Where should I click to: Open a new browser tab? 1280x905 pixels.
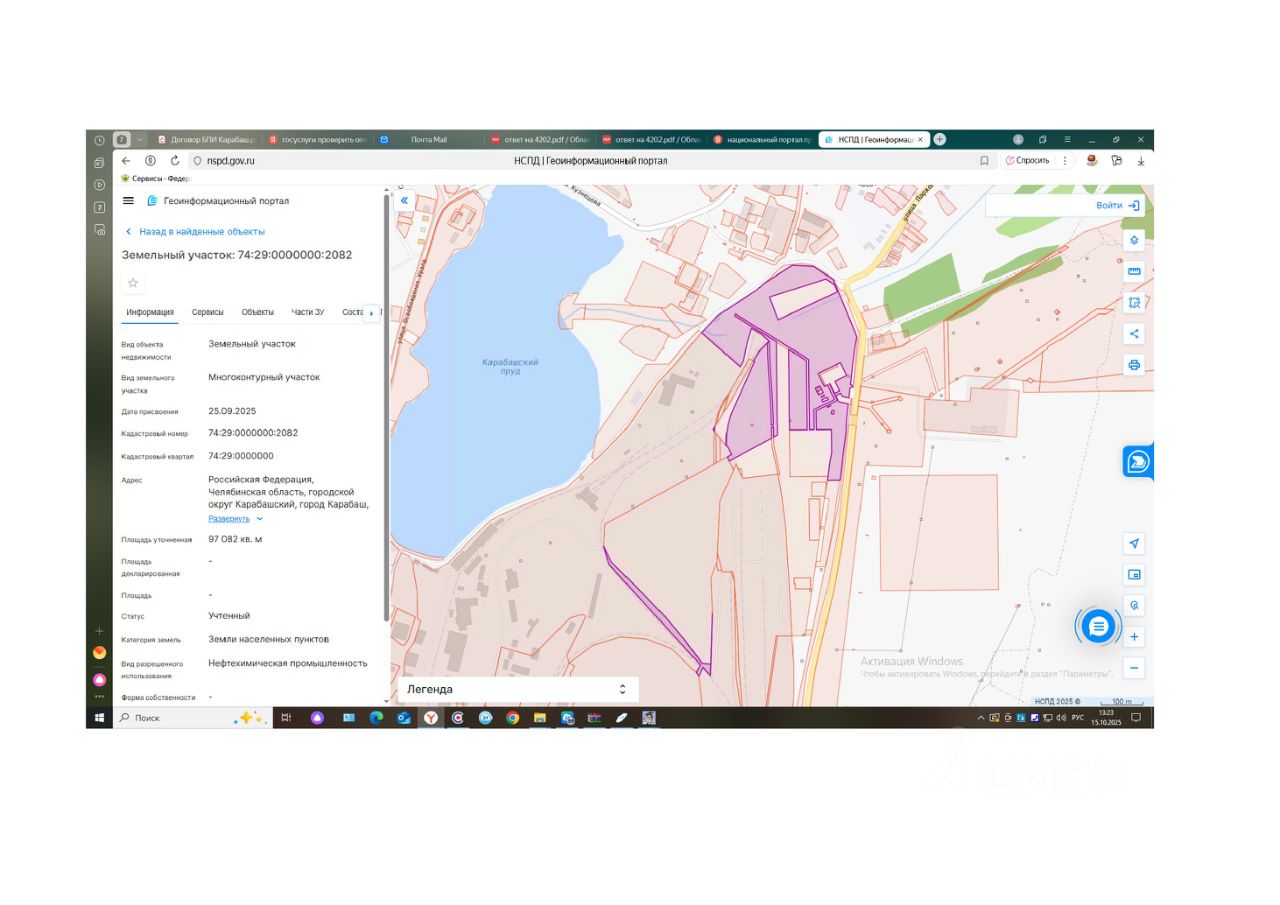coord(939,139)
